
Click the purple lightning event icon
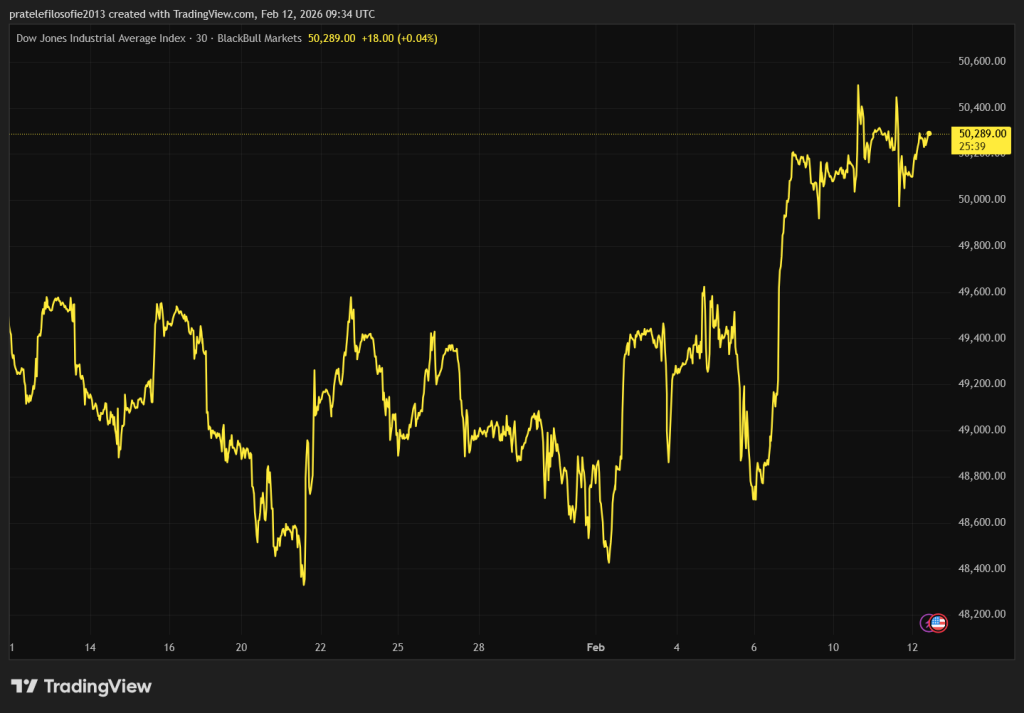(927, 623)
